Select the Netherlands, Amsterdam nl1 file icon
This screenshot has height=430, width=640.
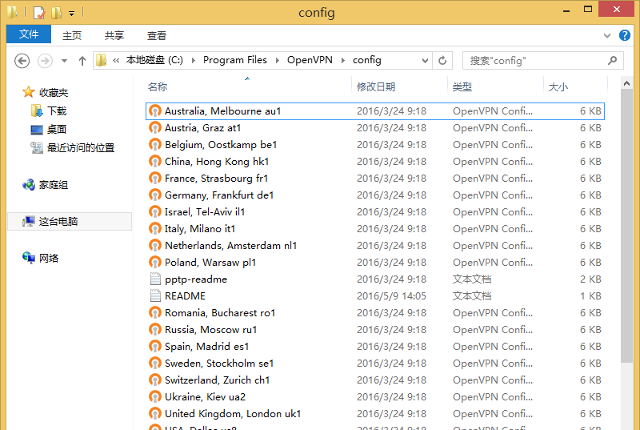155,246
